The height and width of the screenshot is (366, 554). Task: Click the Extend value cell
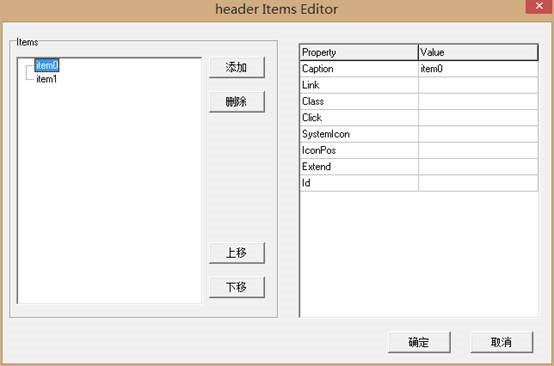(x=478, y=167)
